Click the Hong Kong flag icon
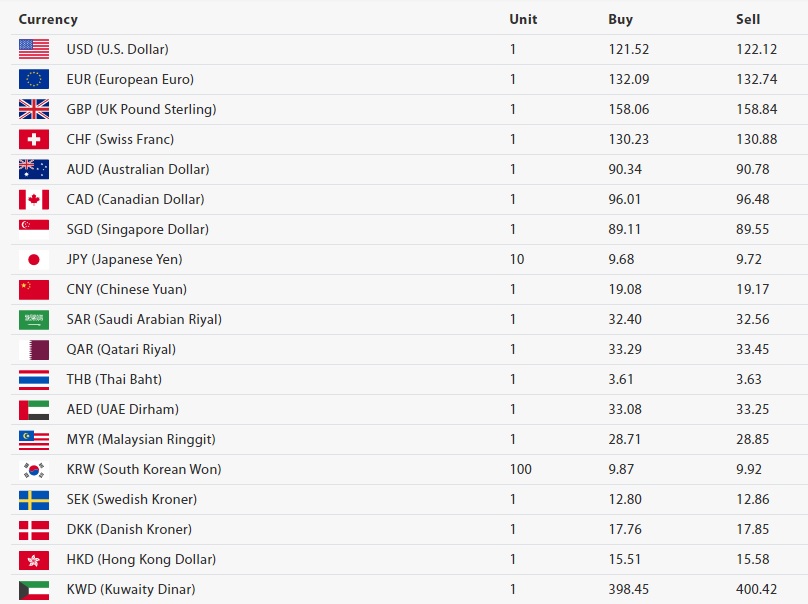Viewport: 808px width, 604px height. [33, 559]
